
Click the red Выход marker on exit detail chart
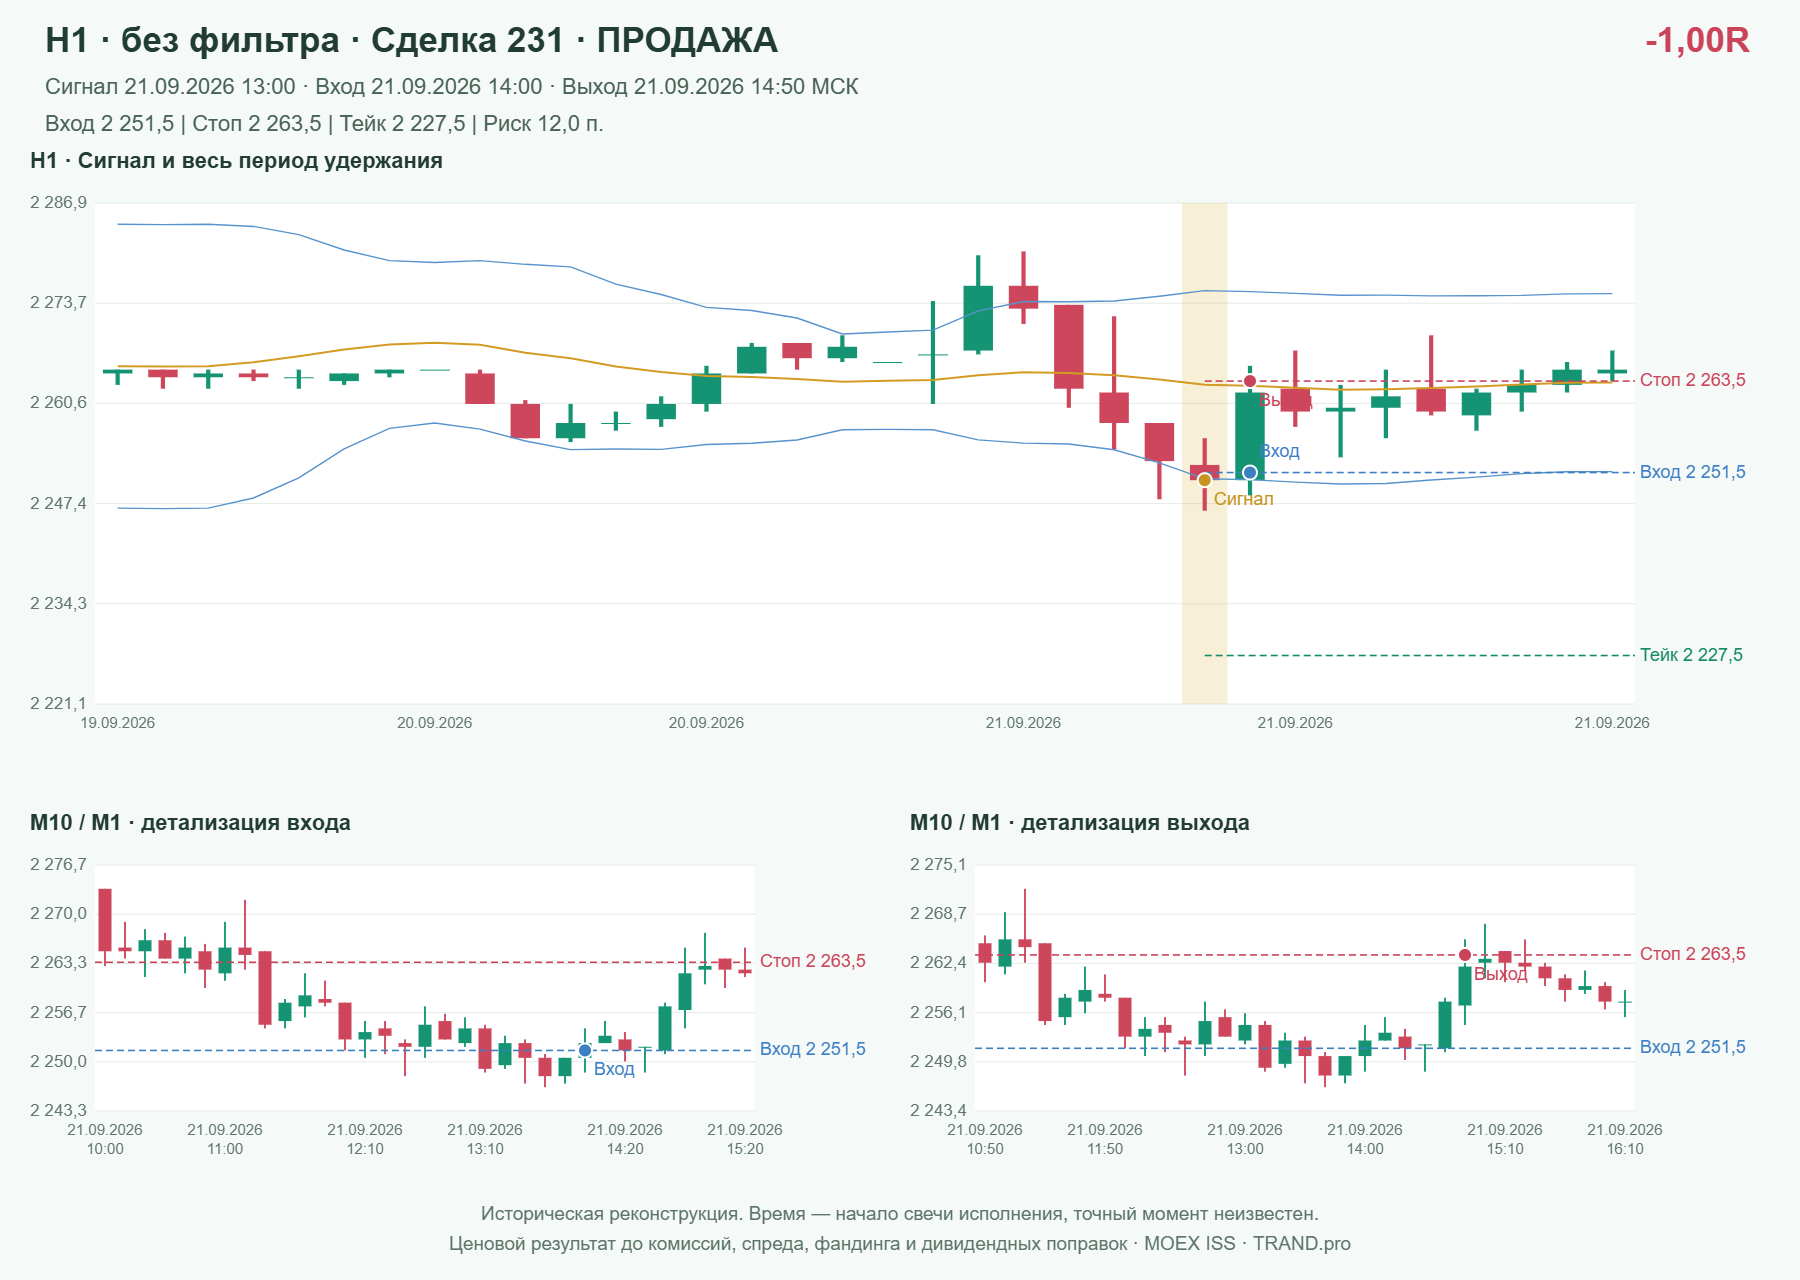point(1465,955)
